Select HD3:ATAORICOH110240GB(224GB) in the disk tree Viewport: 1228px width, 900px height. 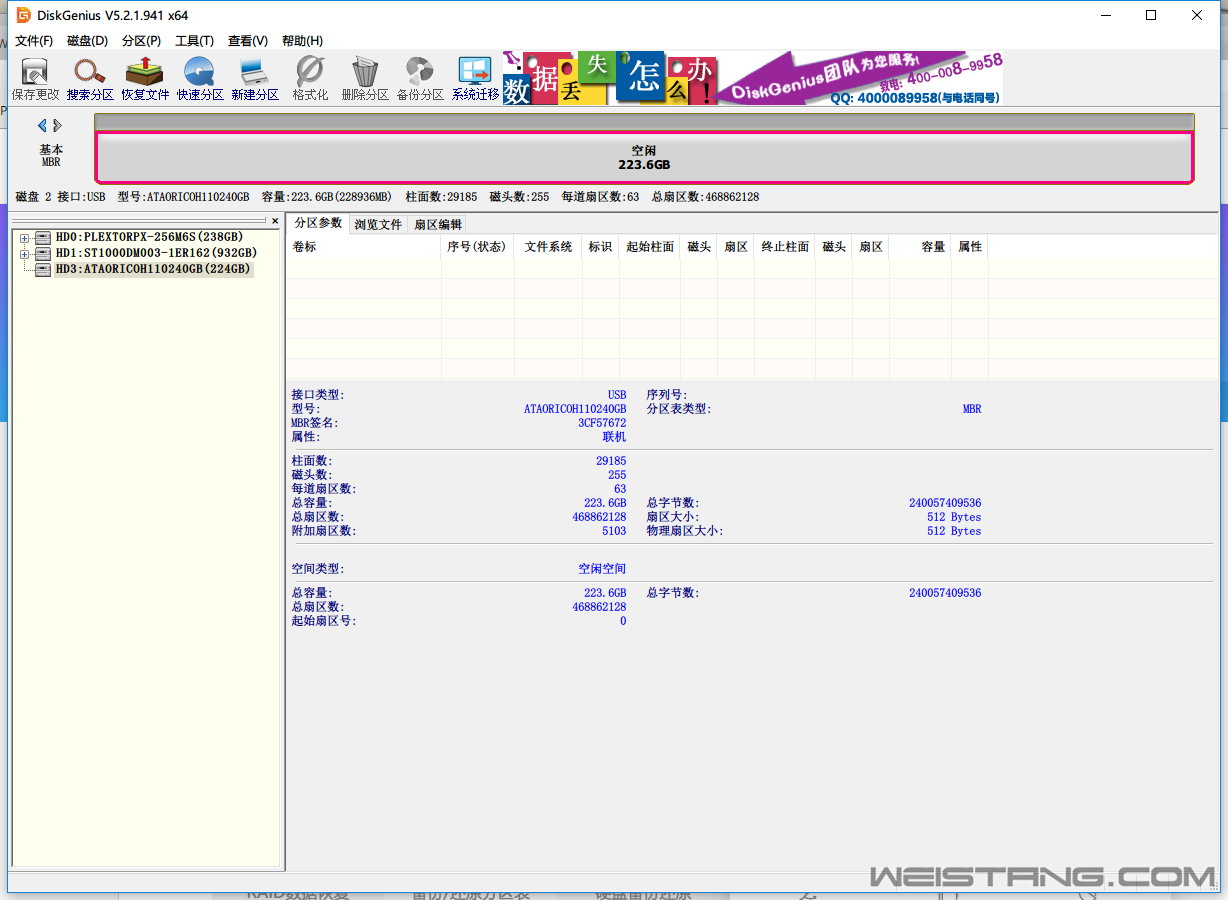pos(153,269)
